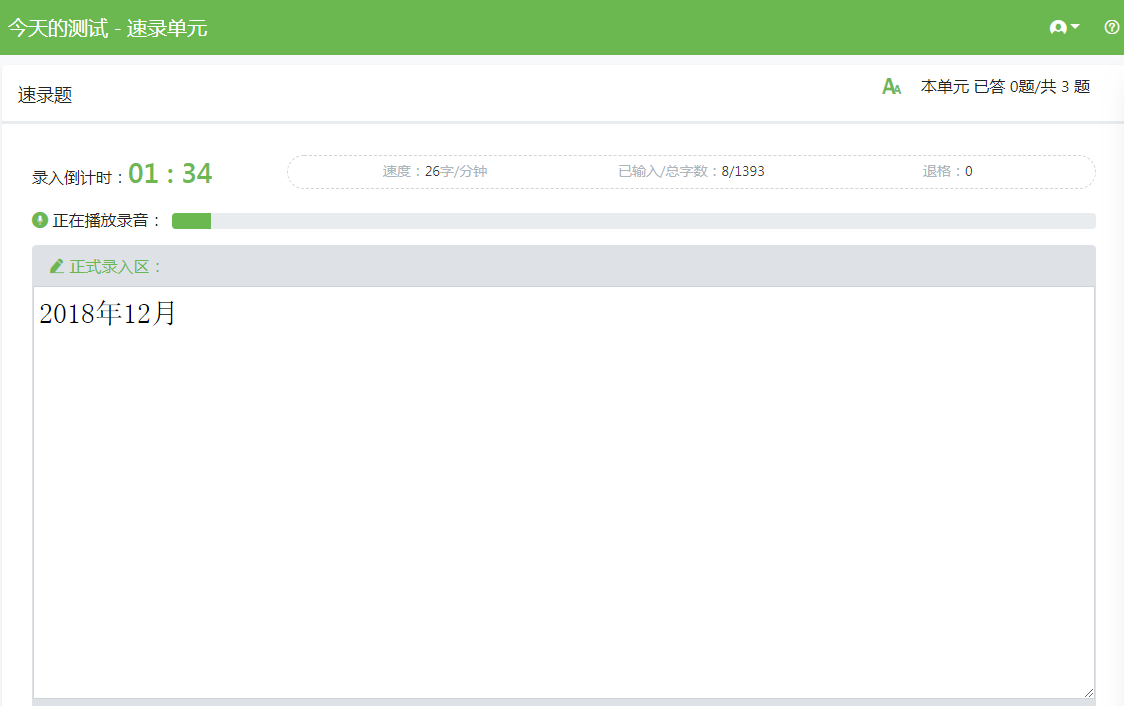1124x706 pixels.
Task: Click the 01 : 34 countdown timer
Action: [x=170, y=173]
